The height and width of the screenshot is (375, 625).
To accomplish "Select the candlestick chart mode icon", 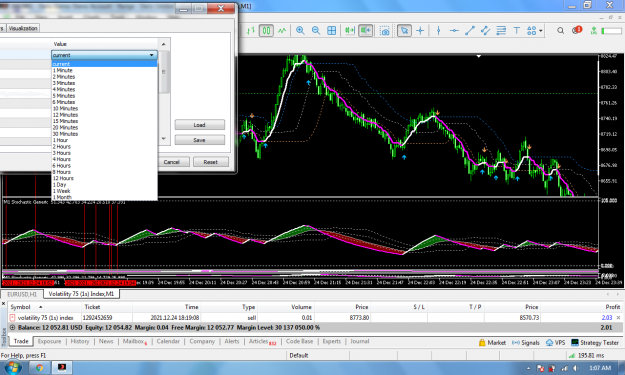I will tap(266, 31).
